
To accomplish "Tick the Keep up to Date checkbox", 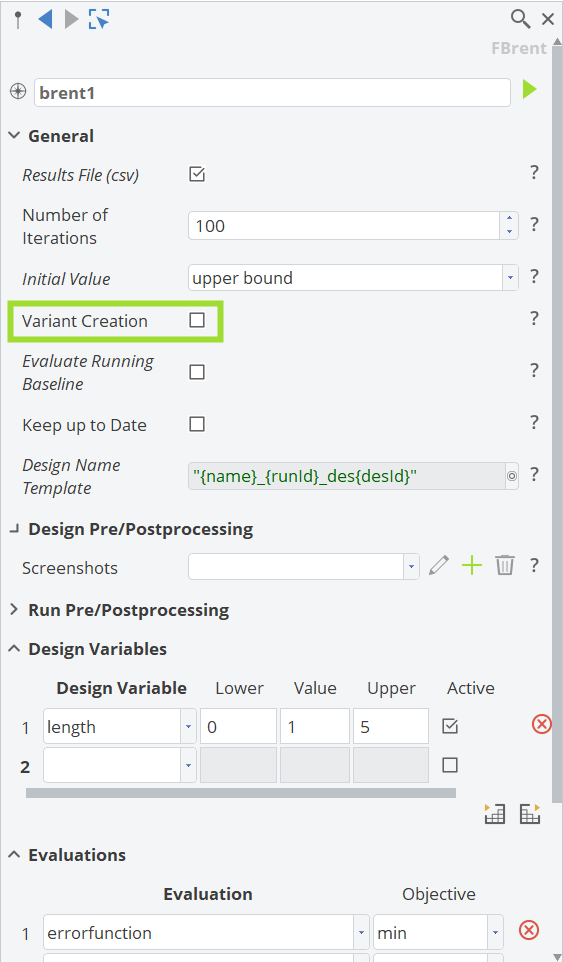I will point(197,424).
